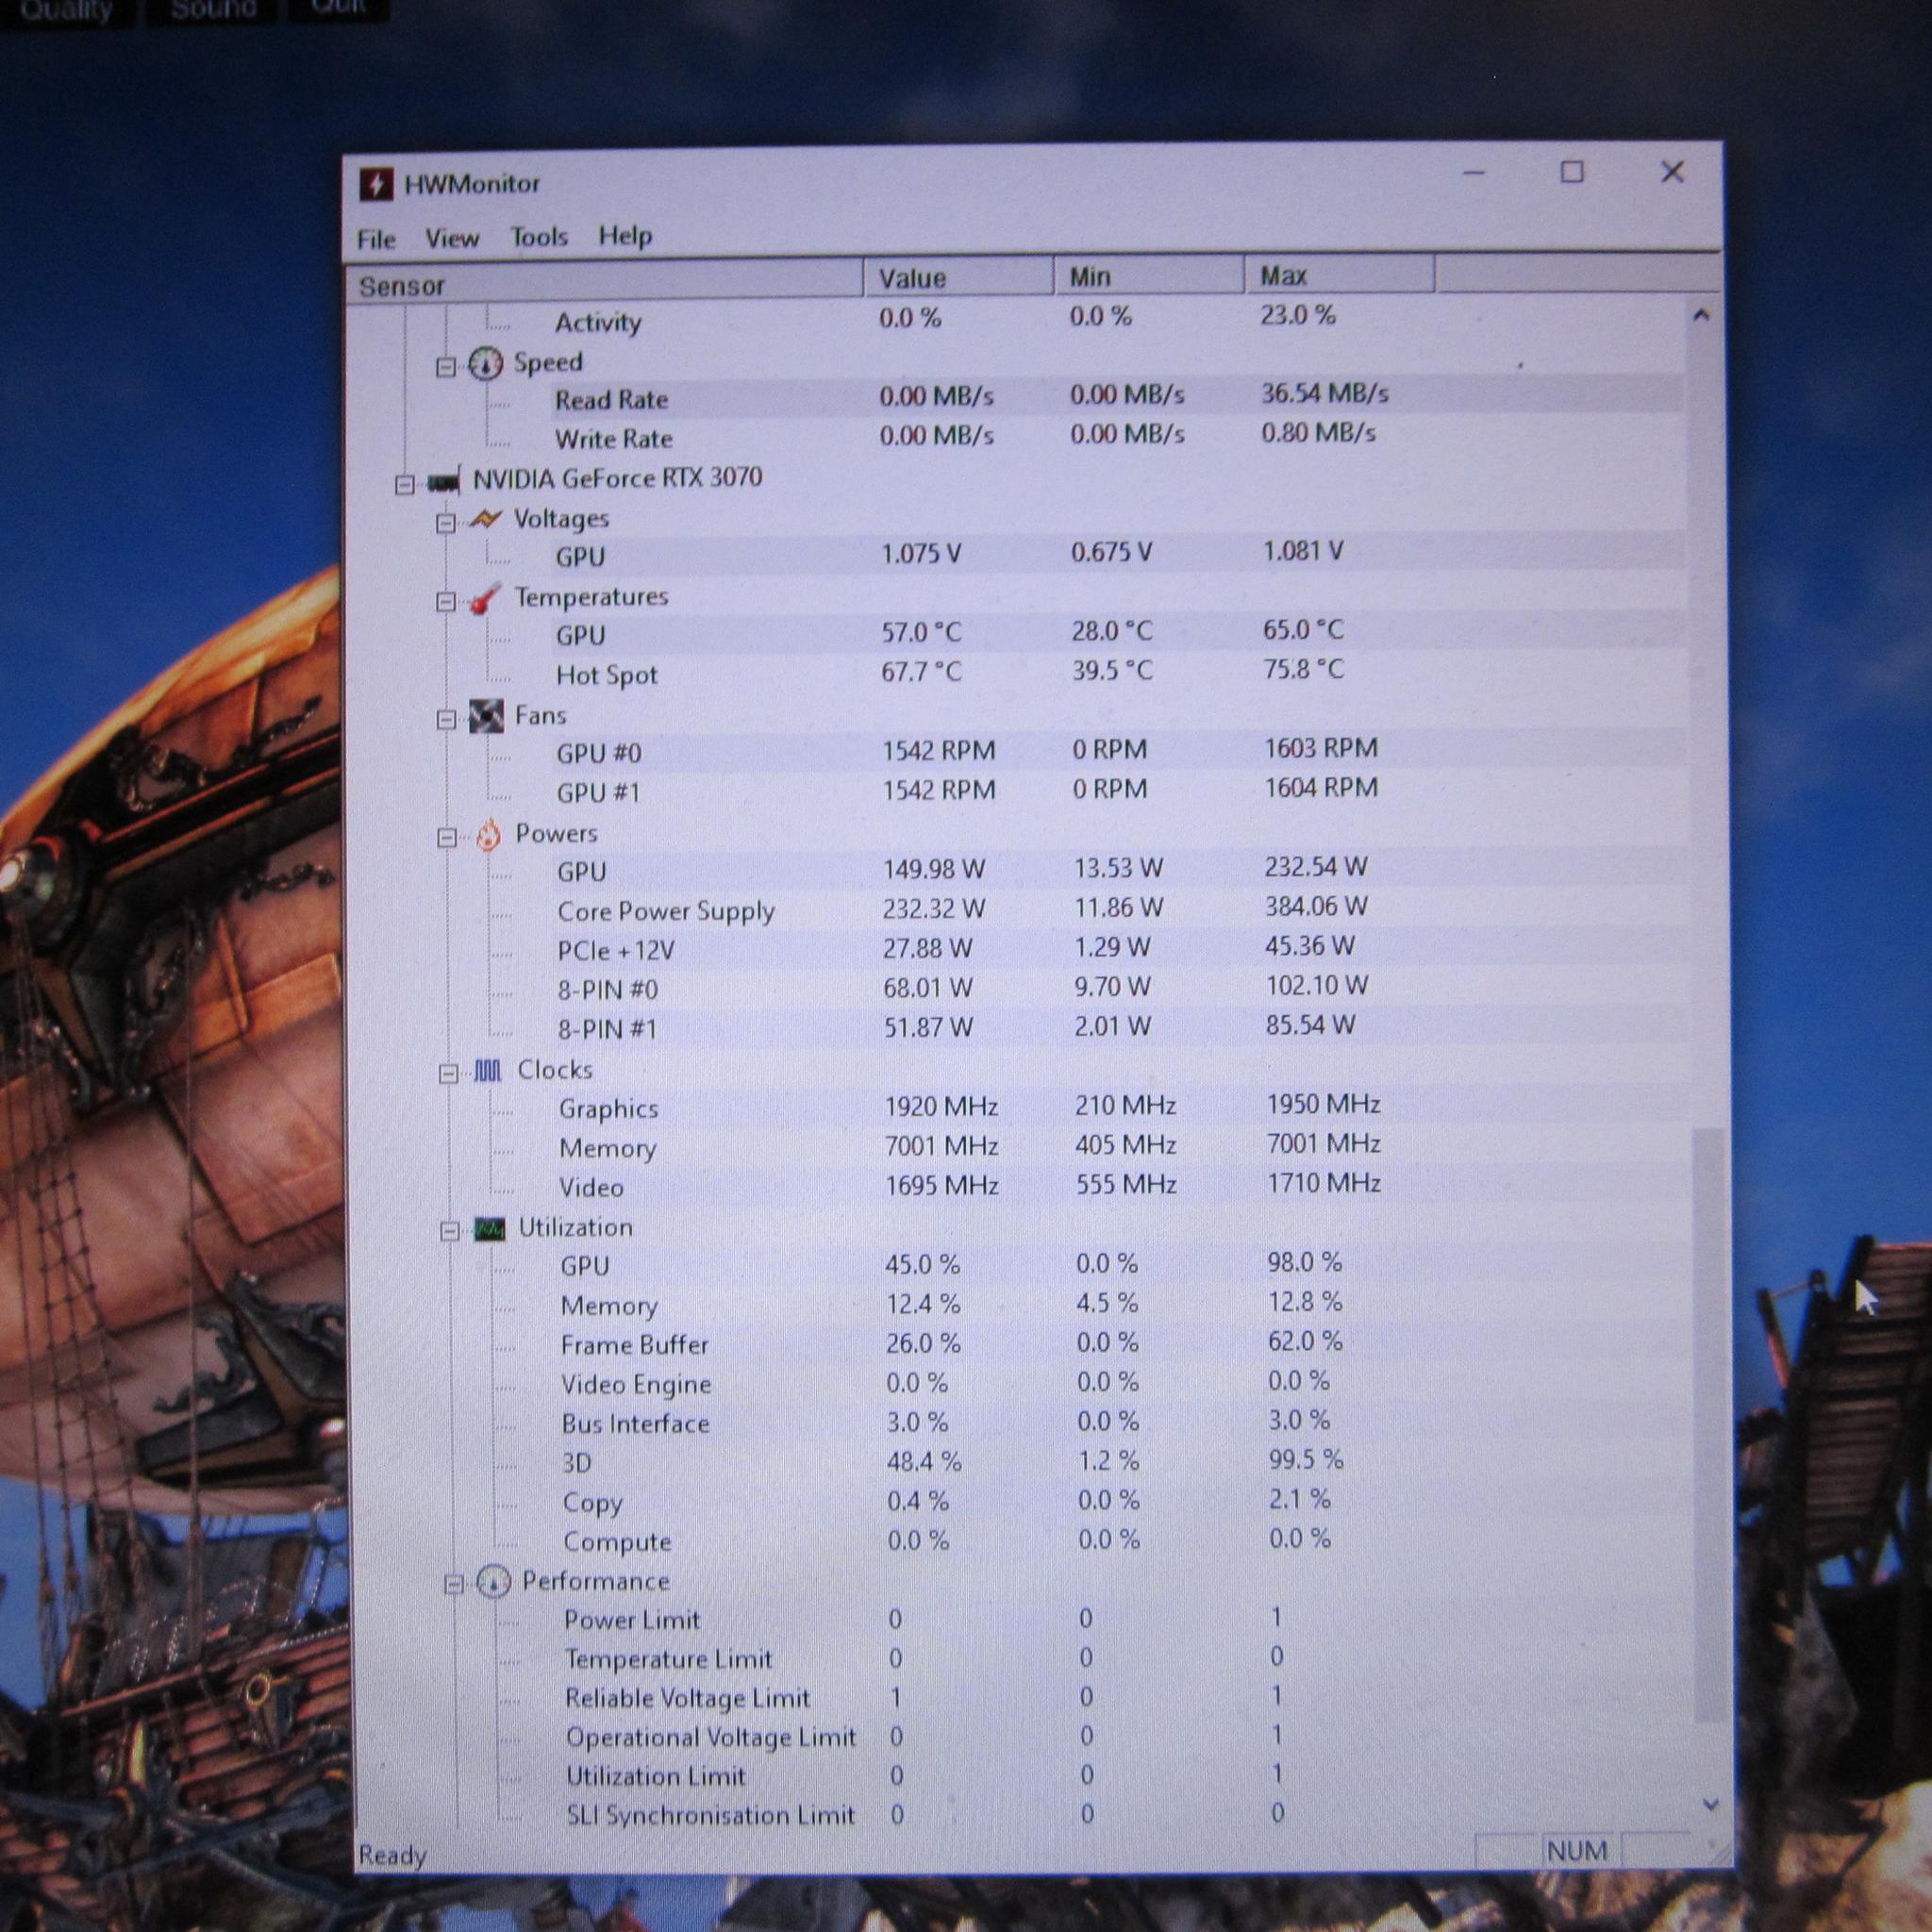The height and width of the screenshot is (1932, 1932).
Task: Collapse the Clocks section
Action: [x=449, y=1075]
